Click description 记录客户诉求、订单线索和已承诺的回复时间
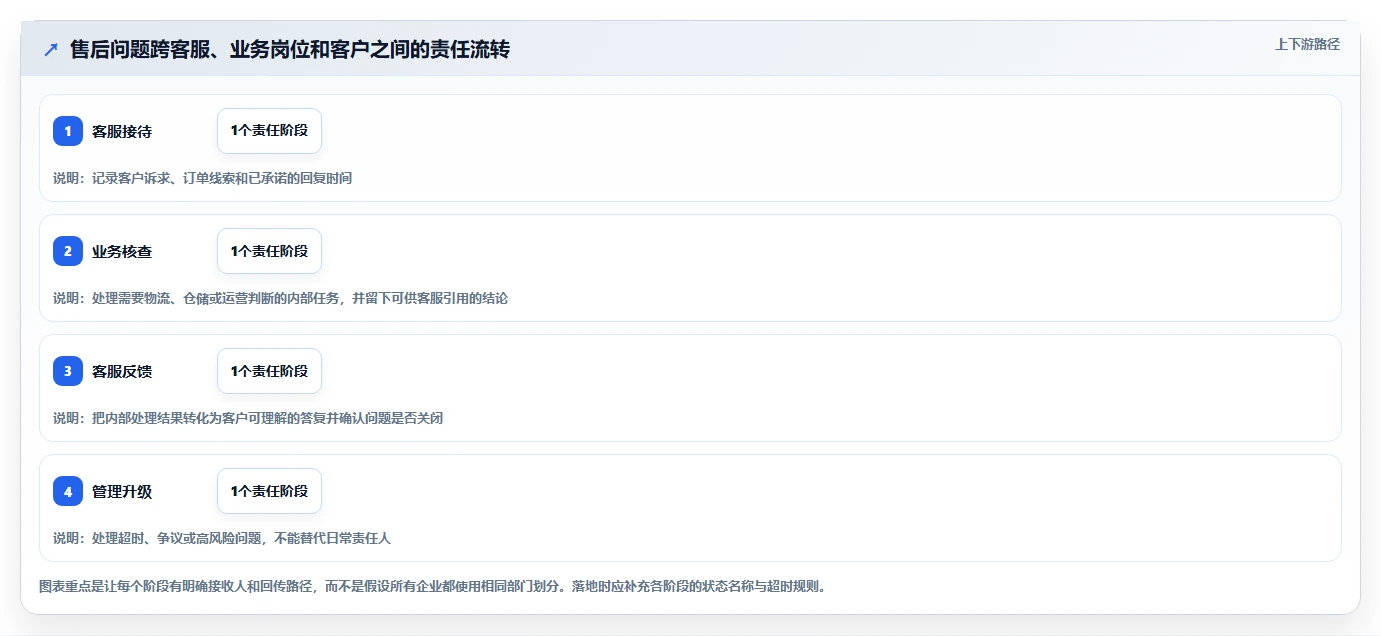This screenshot has width=1381, height=636. pyautogui.click(x=202, y=178)
